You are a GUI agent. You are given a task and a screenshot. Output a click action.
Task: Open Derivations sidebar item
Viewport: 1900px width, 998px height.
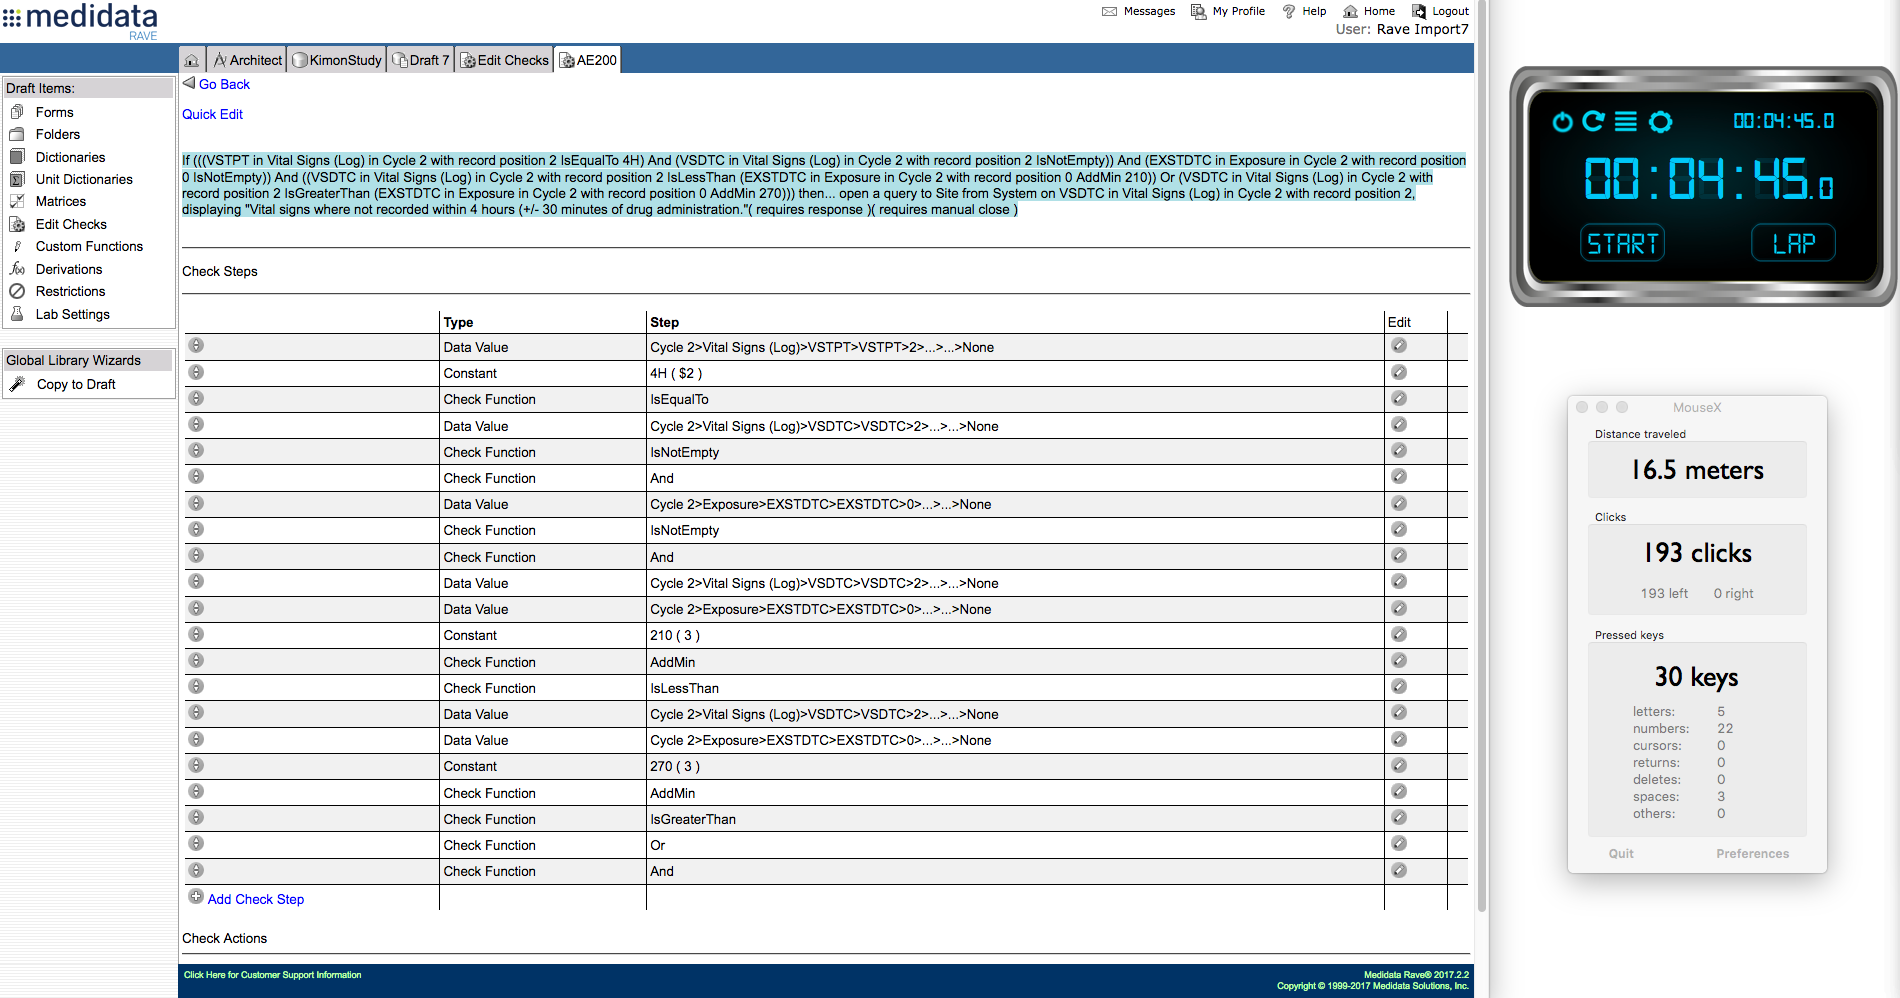(x=69, y=269)
